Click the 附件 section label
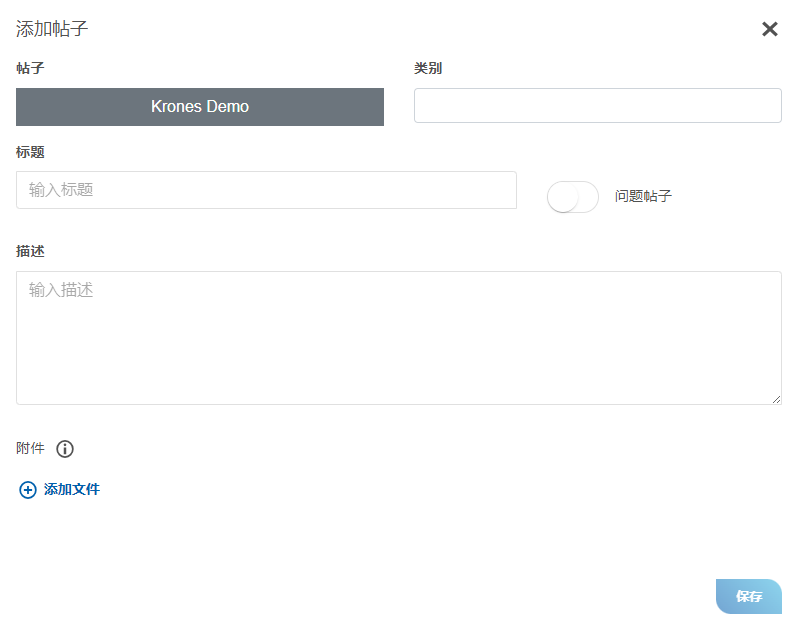 [30, 449]
